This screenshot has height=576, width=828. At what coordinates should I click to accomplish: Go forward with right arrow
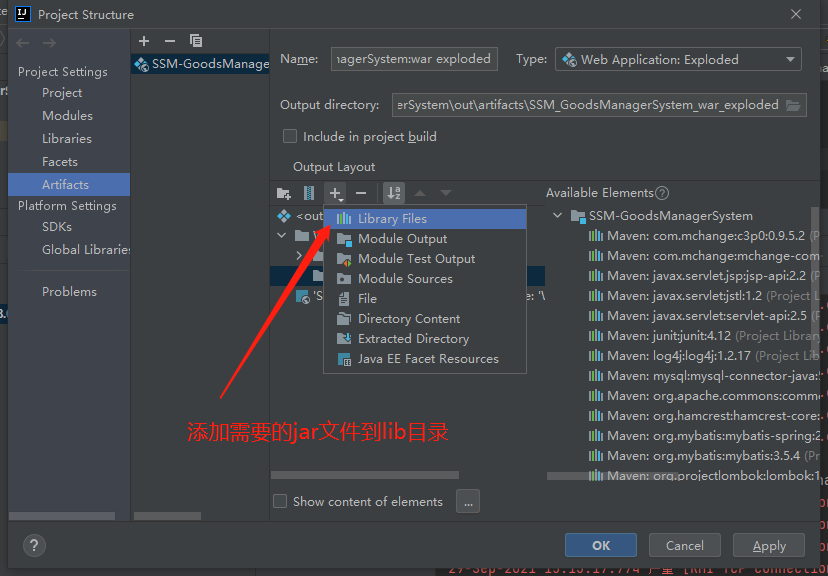pos(49,43)
